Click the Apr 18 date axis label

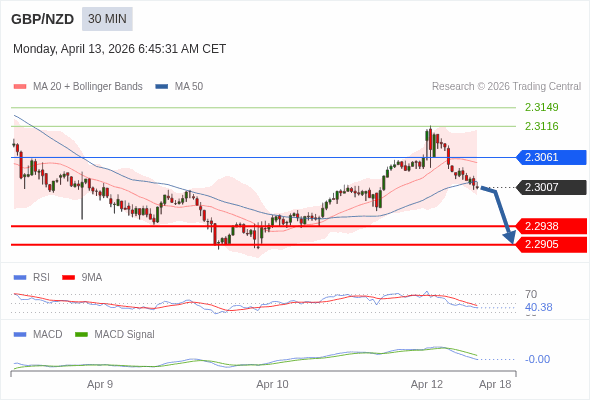point(495,385)
